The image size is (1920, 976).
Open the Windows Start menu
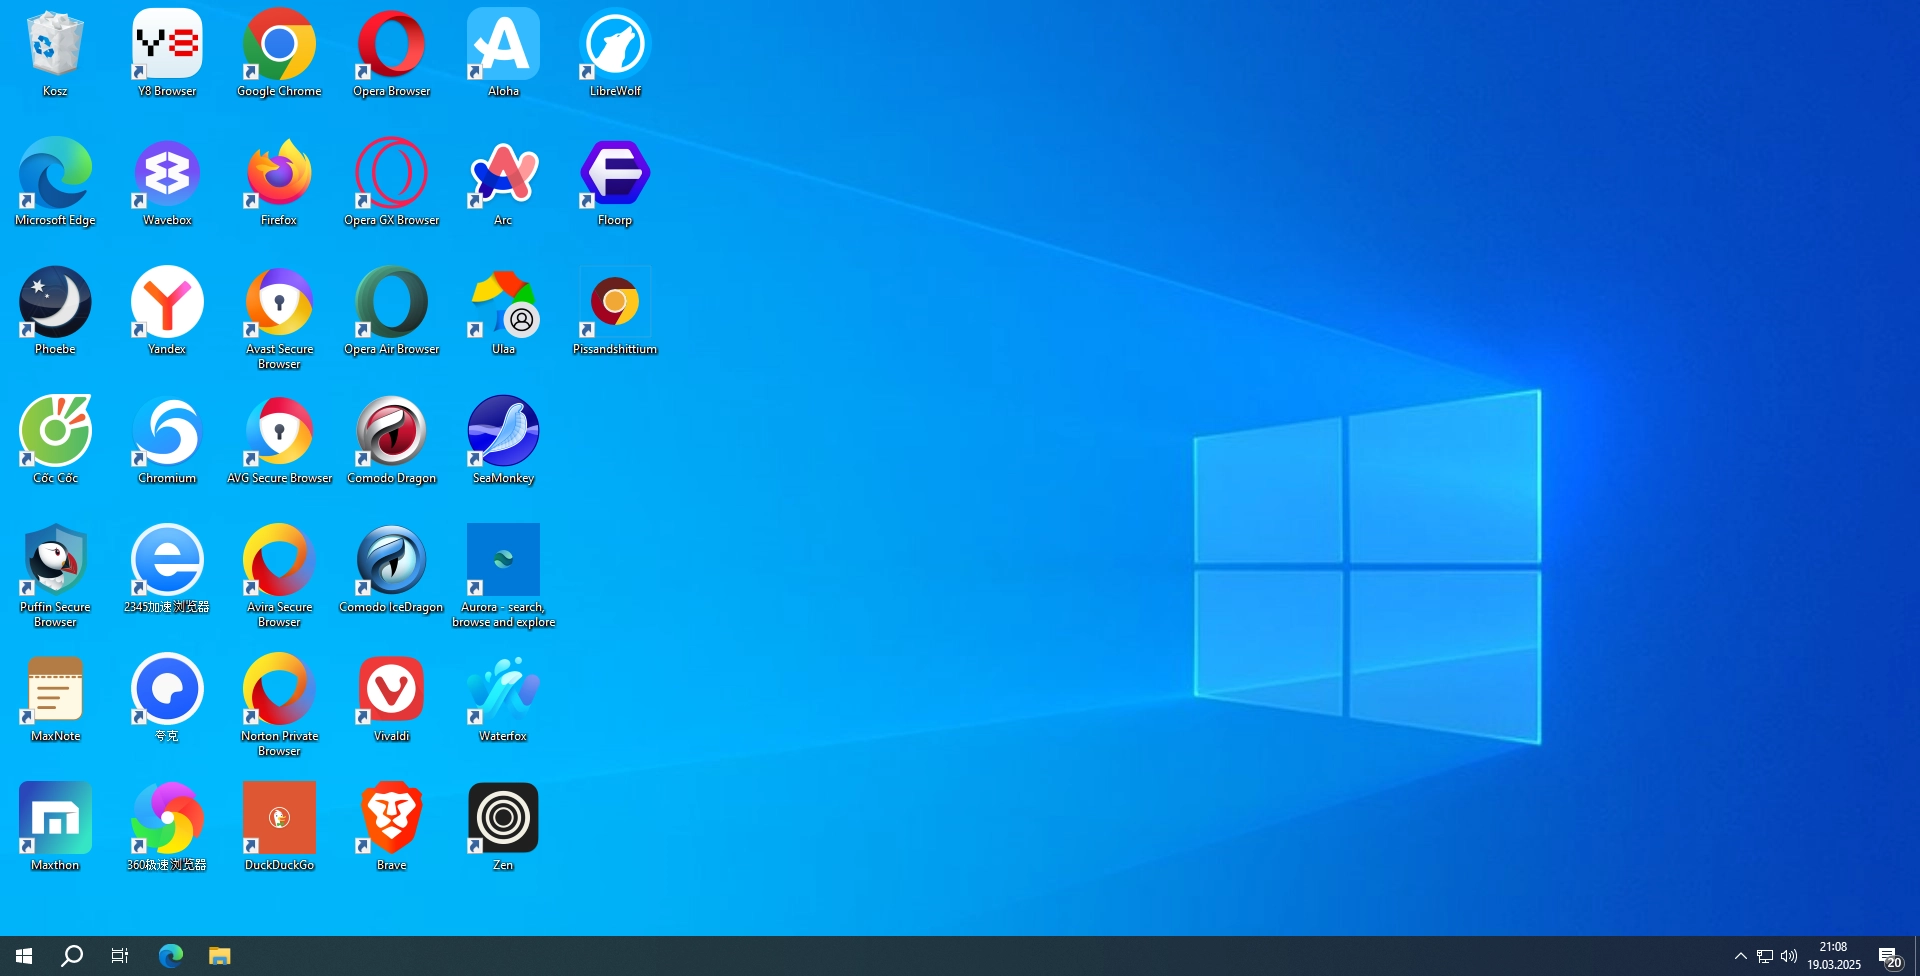24,956
